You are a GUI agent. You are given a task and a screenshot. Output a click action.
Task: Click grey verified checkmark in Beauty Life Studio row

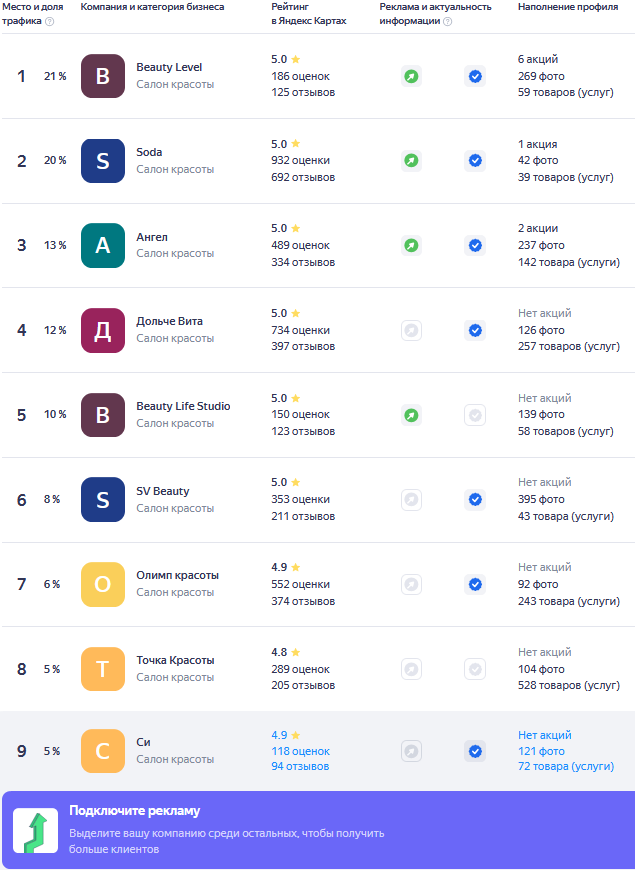pos(475,415)
